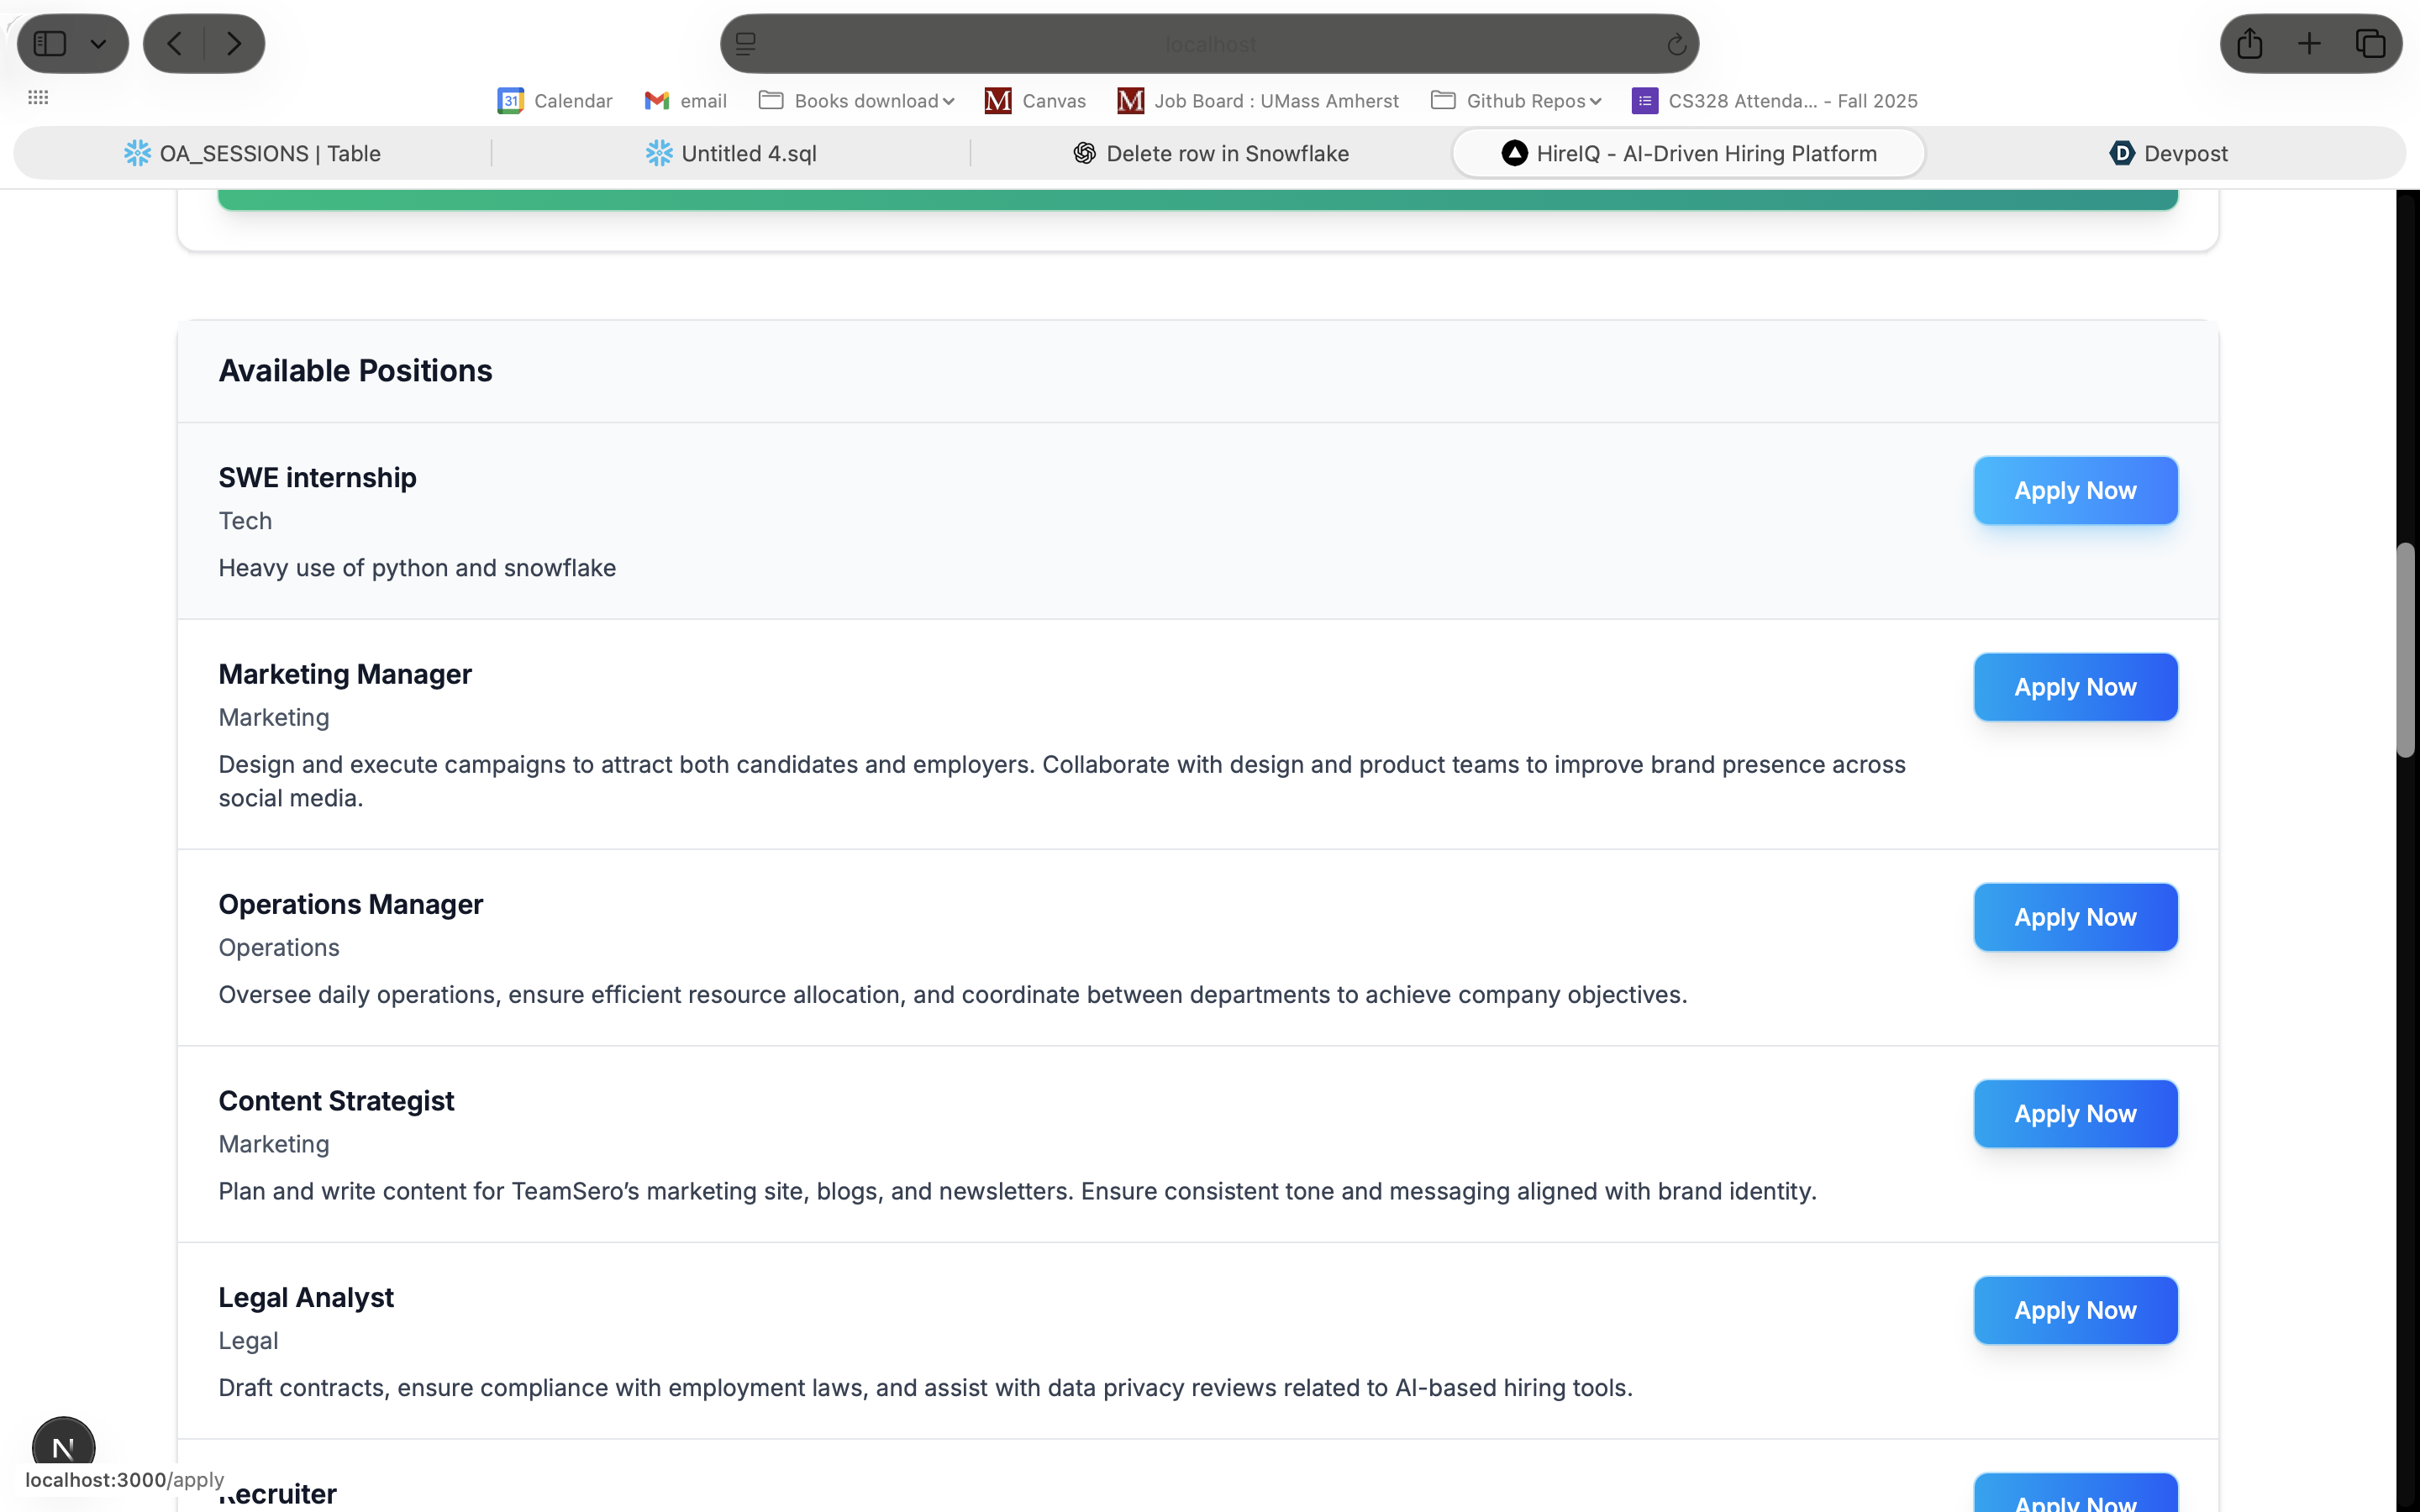The width and height of the screenshot is (2420, 1512).
Task: Show the tab overview icon
Action: (x=2370, y=44)
